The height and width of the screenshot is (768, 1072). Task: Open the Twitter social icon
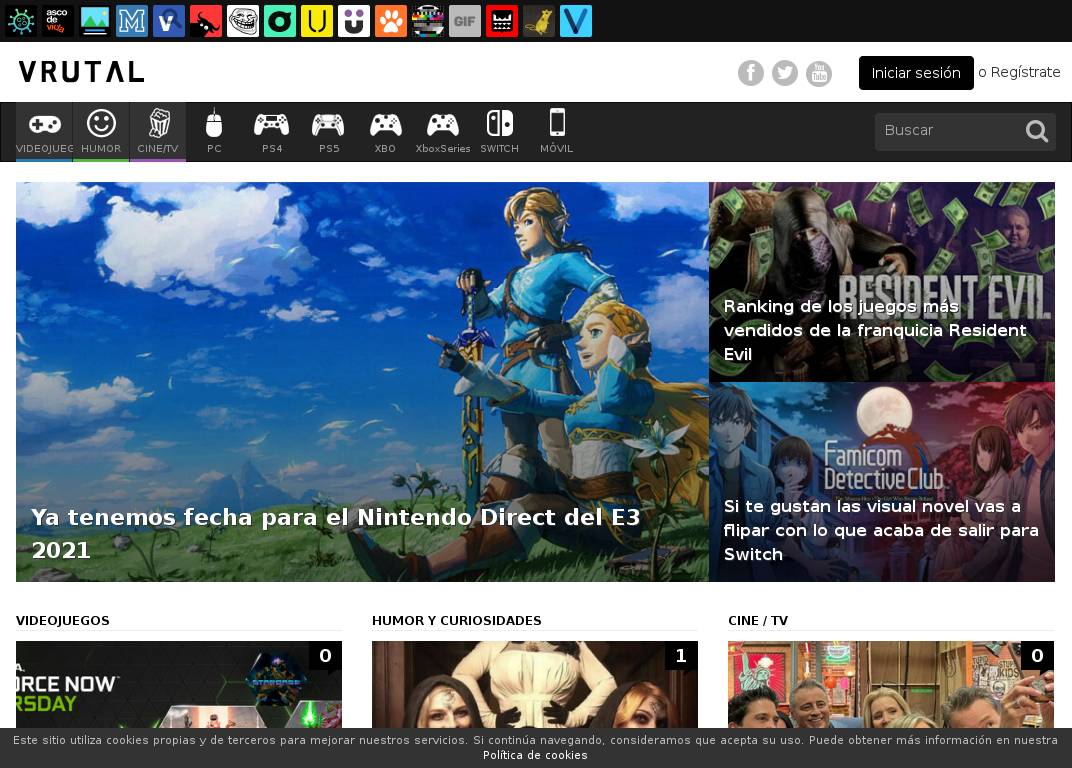click(785, 73)
